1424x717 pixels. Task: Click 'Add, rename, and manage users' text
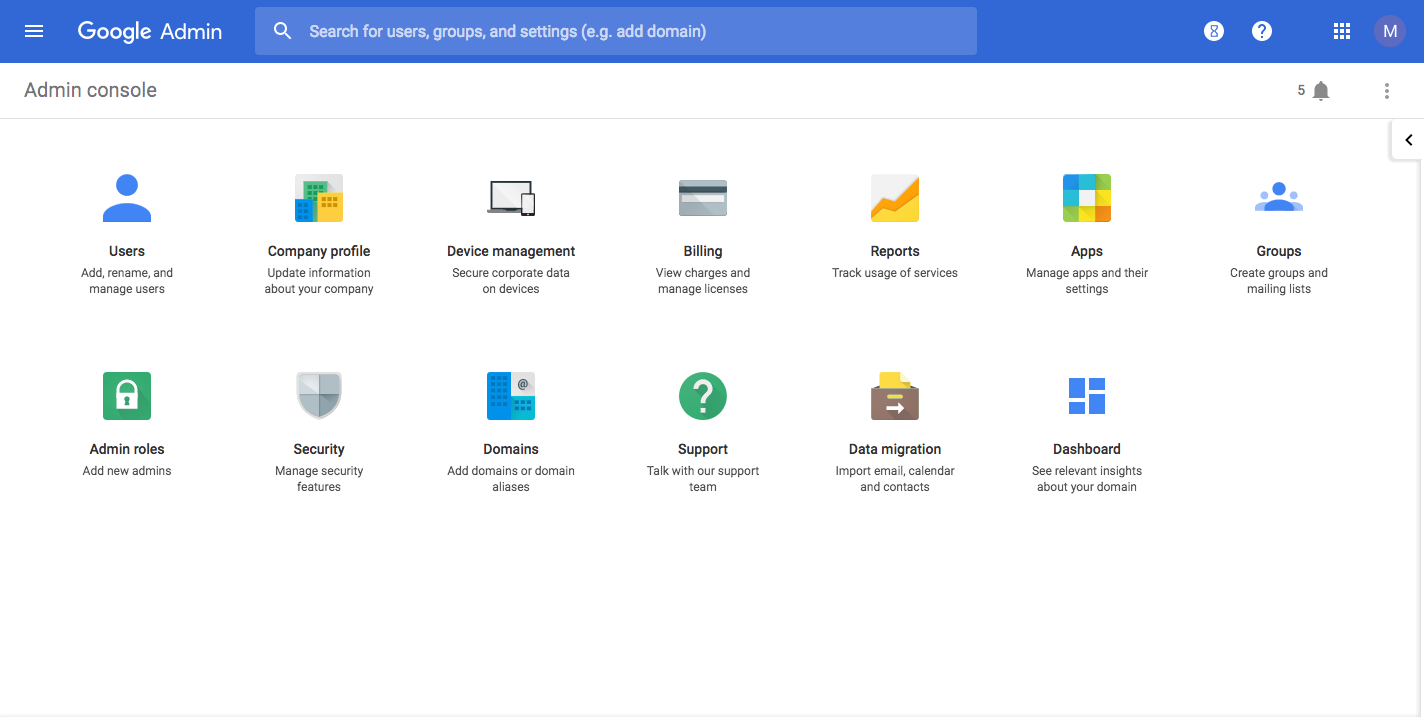click(x=127, y=281)
